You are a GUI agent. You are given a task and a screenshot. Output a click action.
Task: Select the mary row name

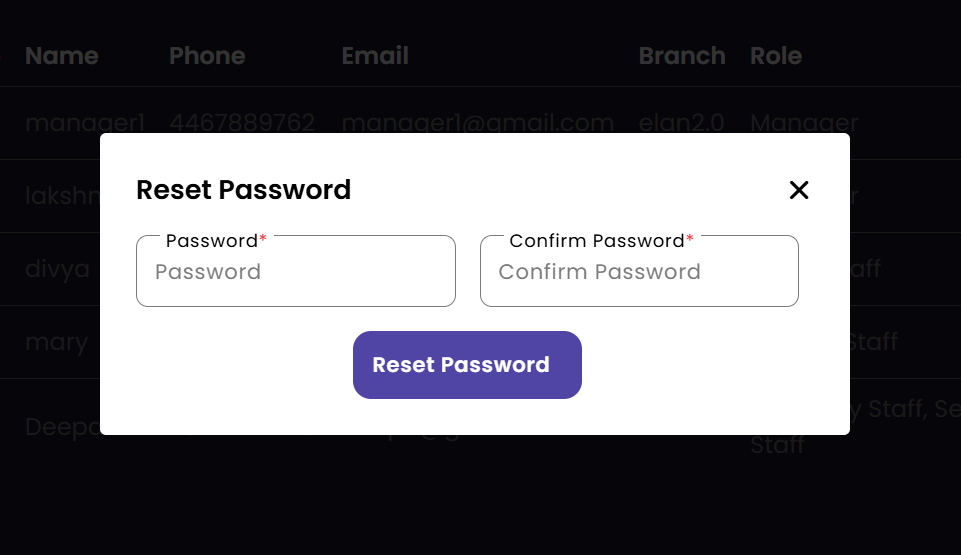tap(56, 342)
